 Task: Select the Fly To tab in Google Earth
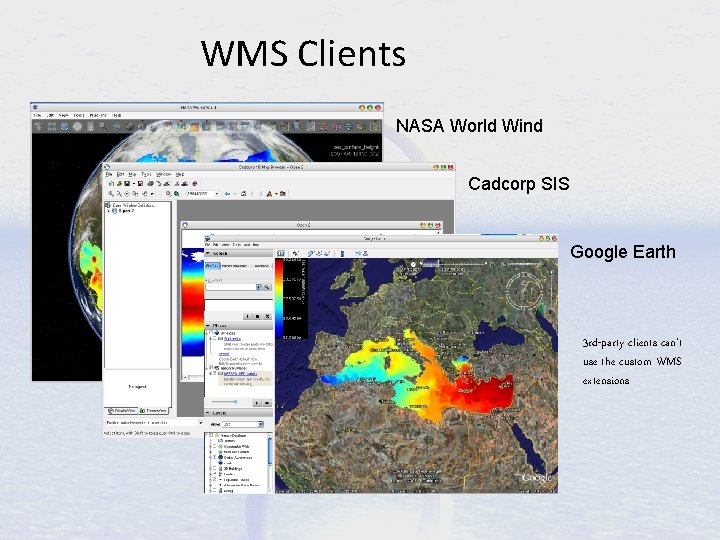(212, 266)
